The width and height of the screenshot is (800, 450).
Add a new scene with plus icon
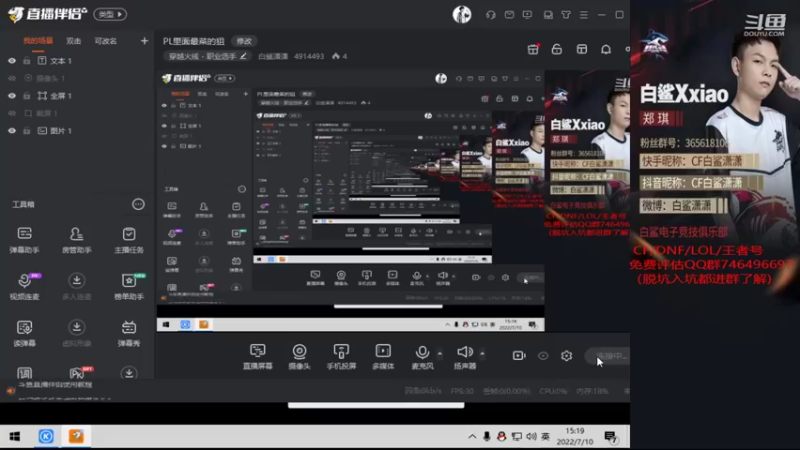(x=144, y=40)
